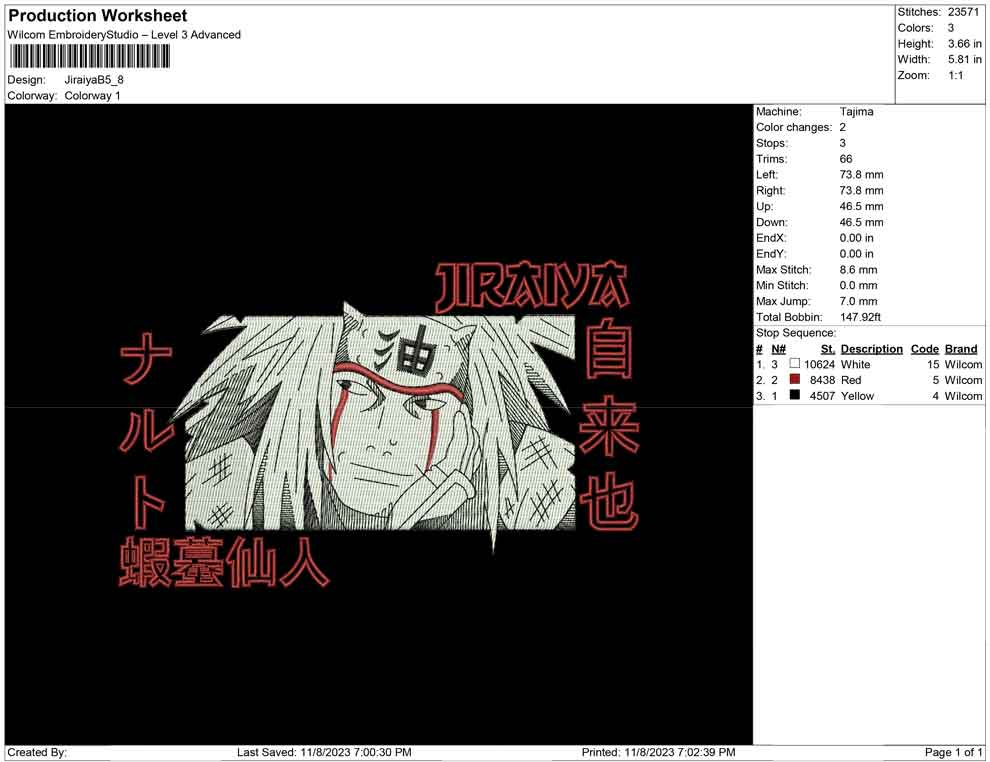
Task: Click the red color swatch in stop sequence
Action: pos(794,379)
